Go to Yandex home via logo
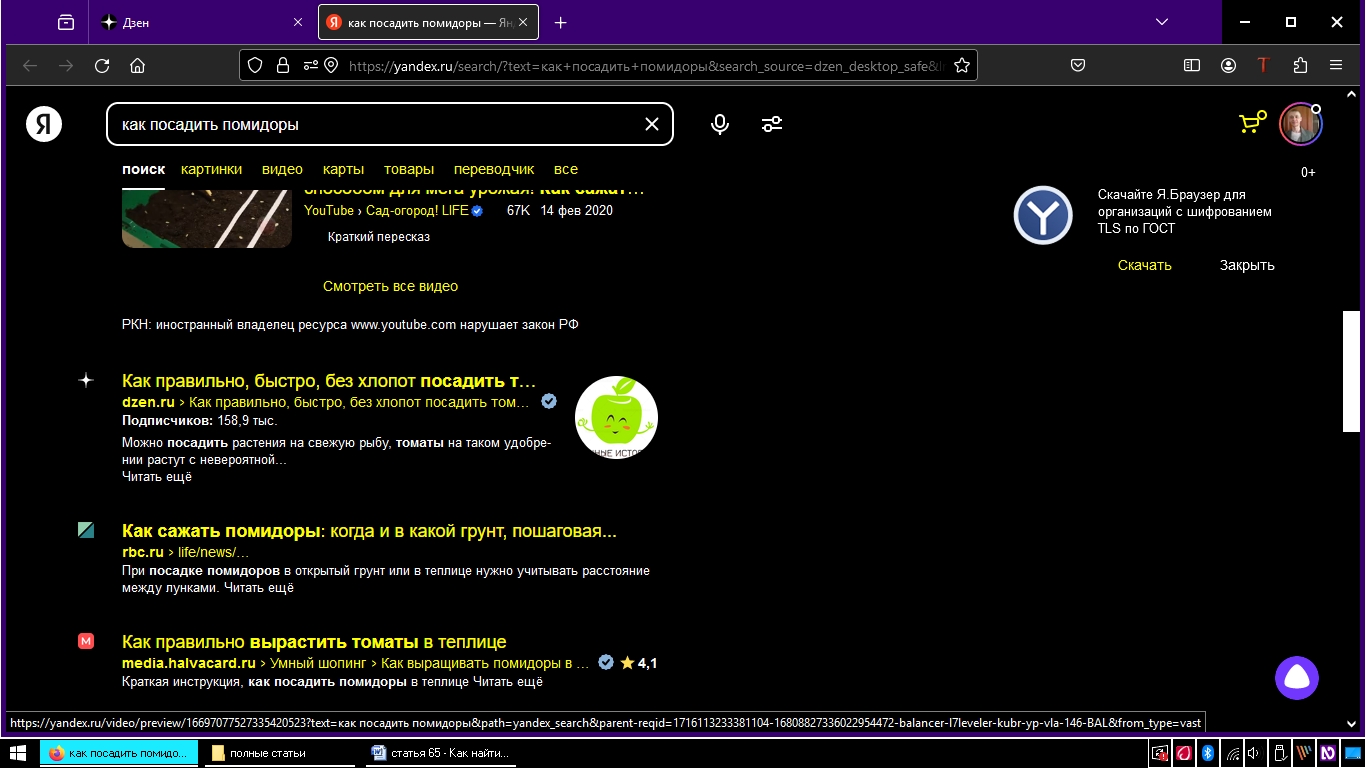The image size is (1366, 768). [x=44, y=124]
